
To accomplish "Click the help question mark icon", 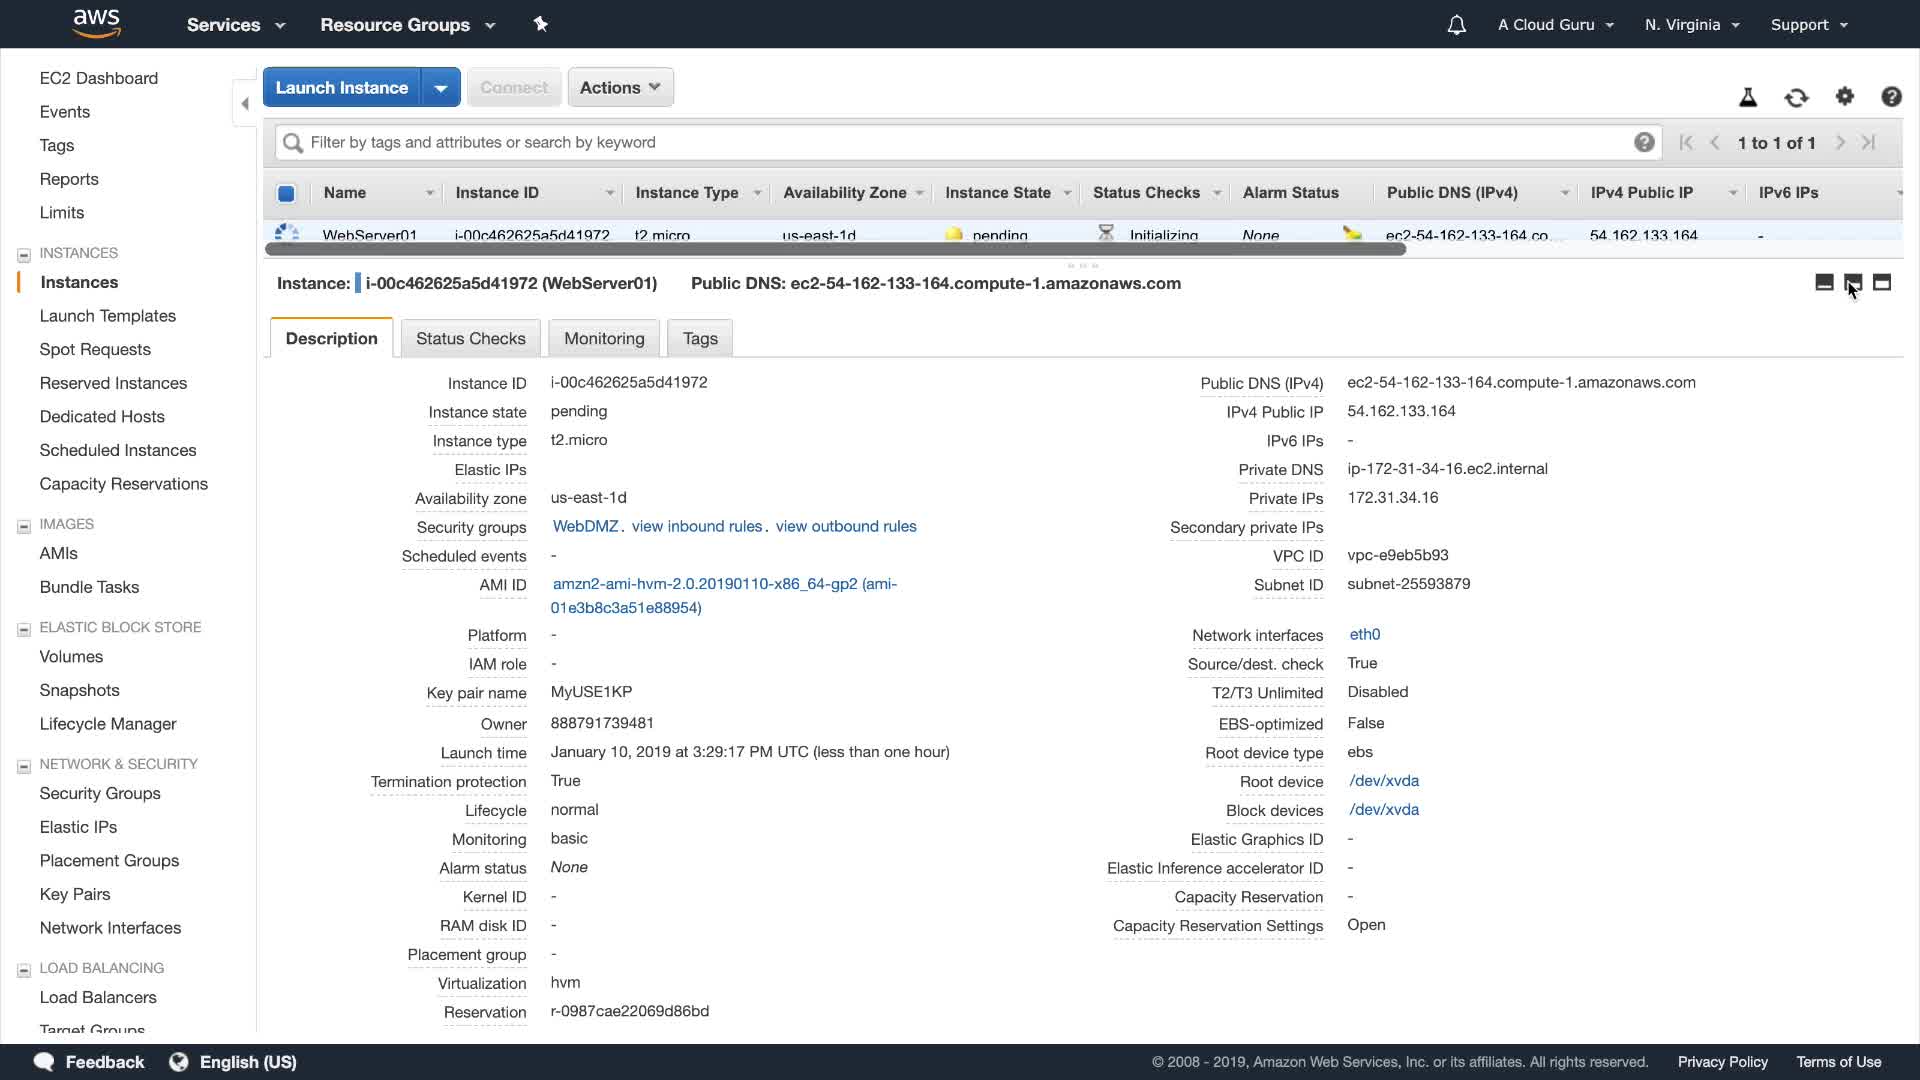I will point(1891,97).
